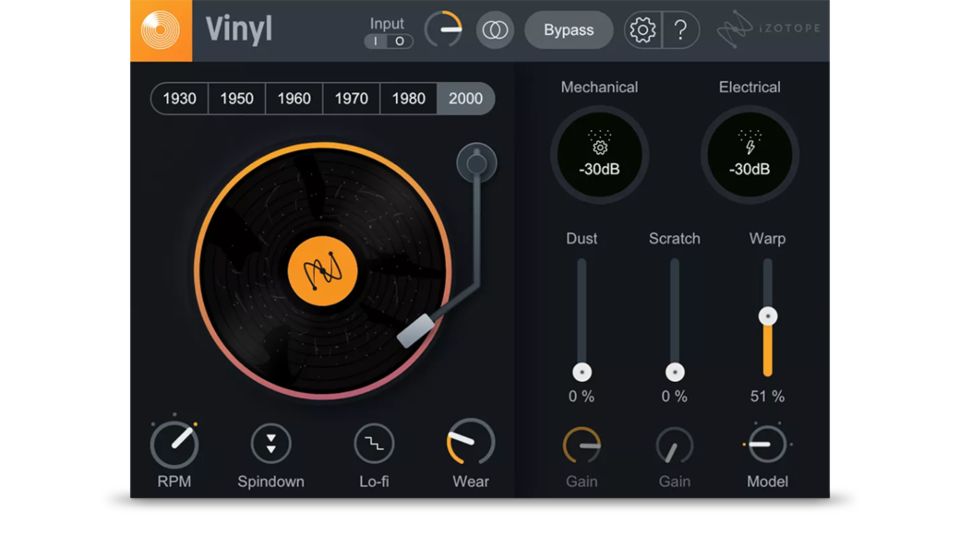960x535 pixels.
Task: Click the RPM knob
Action: pos(174,443)
